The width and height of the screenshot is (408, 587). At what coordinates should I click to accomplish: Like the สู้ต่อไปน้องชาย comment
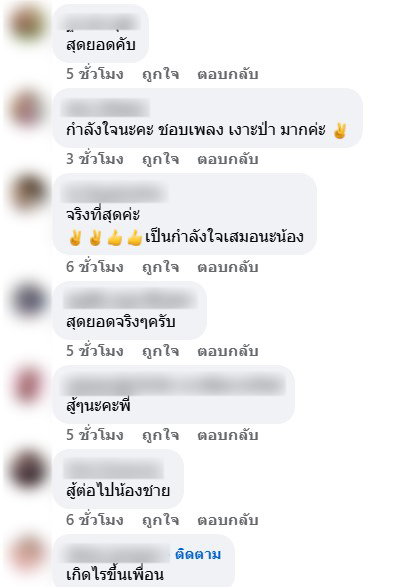pos(160,520)
